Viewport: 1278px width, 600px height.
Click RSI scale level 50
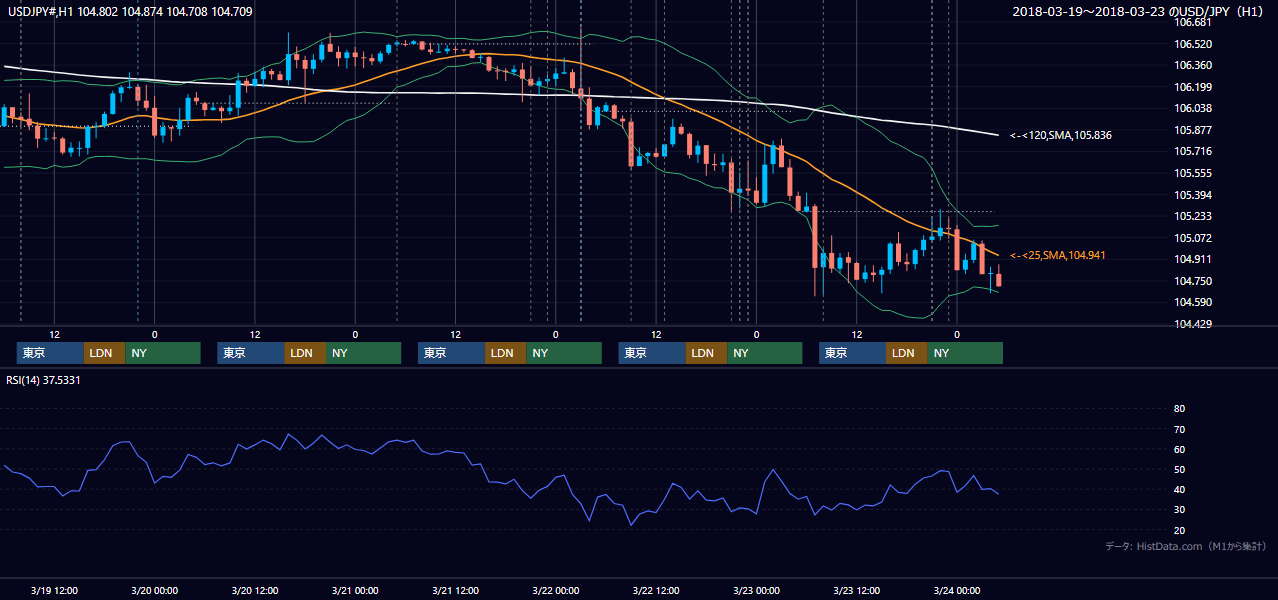1179,469
